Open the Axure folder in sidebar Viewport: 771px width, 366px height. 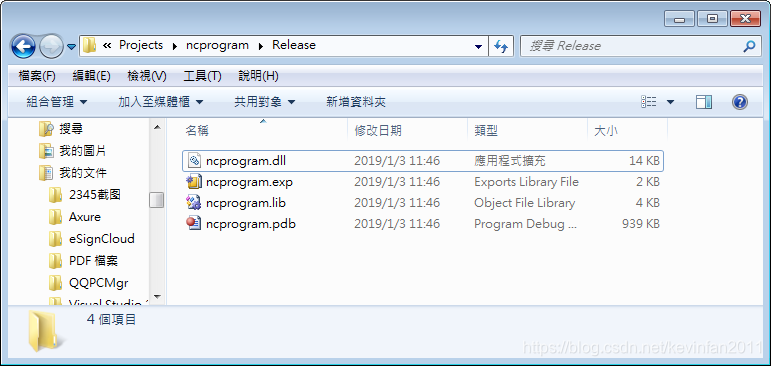coord(85,217)
